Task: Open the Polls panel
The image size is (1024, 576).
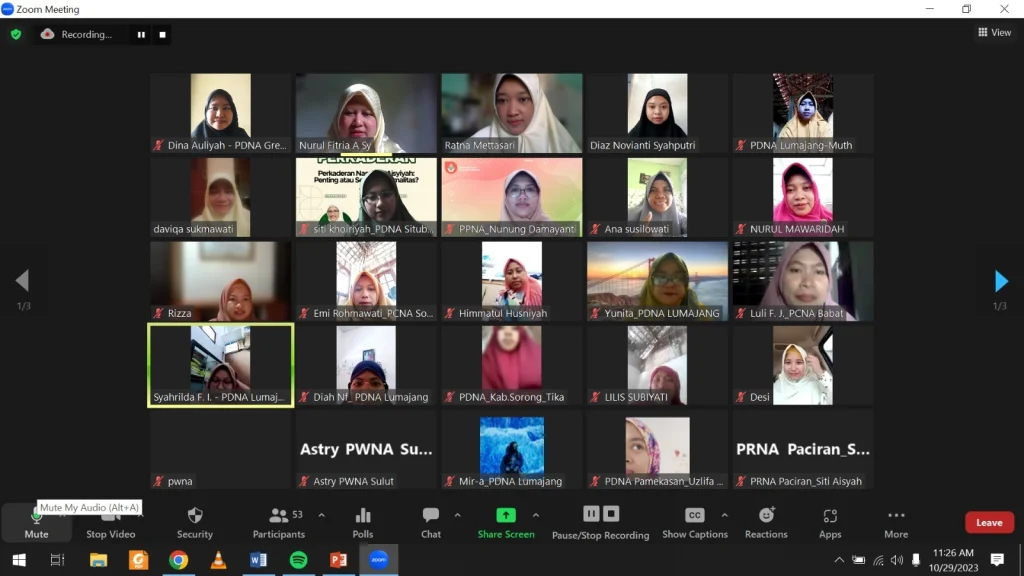Action: point(362,522)
